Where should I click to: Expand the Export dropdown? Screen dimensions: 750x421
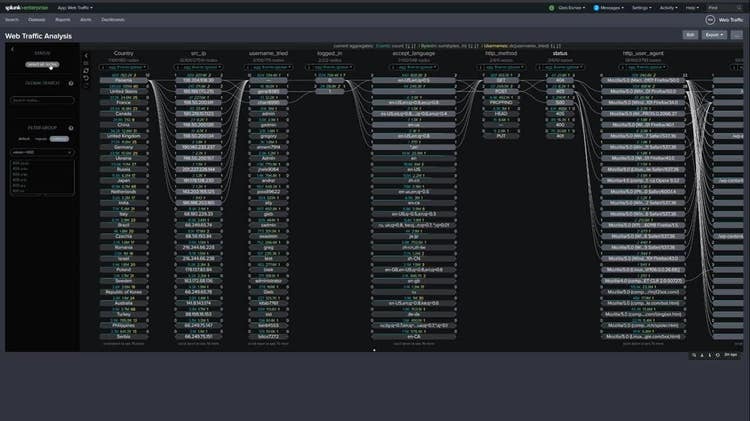(714, 34)
